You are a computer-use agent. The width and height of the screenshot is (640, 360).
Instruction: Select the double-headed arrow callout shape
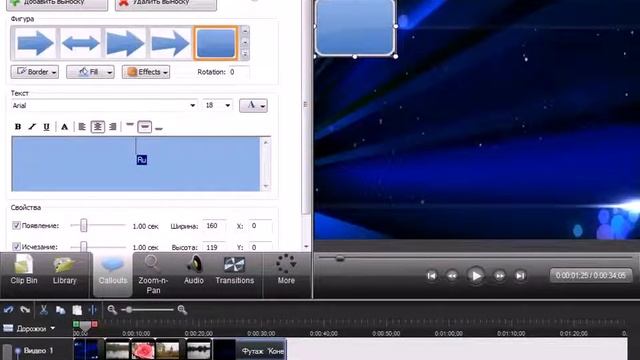click(80, 43)
